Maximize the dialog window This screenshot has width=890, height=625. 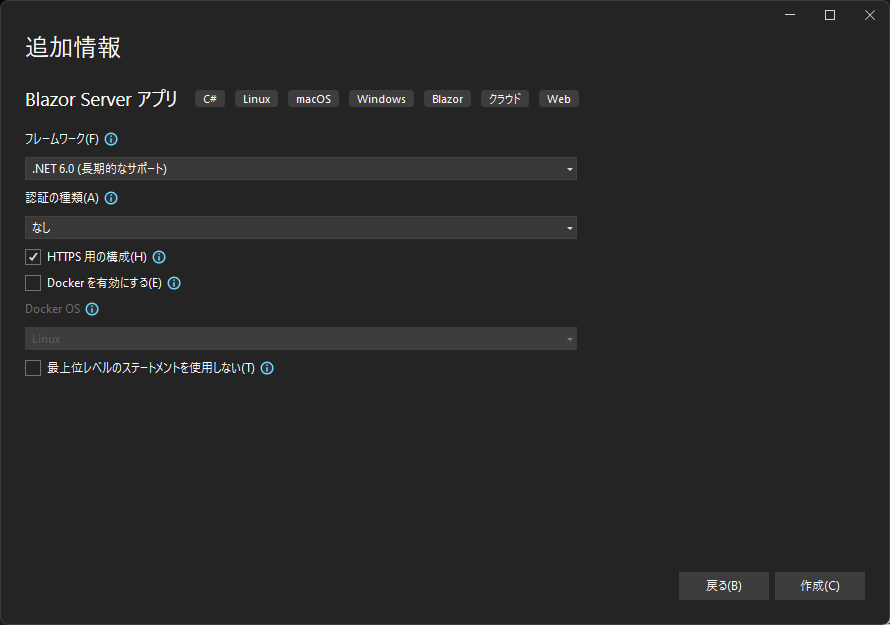[x=830, y=15]
